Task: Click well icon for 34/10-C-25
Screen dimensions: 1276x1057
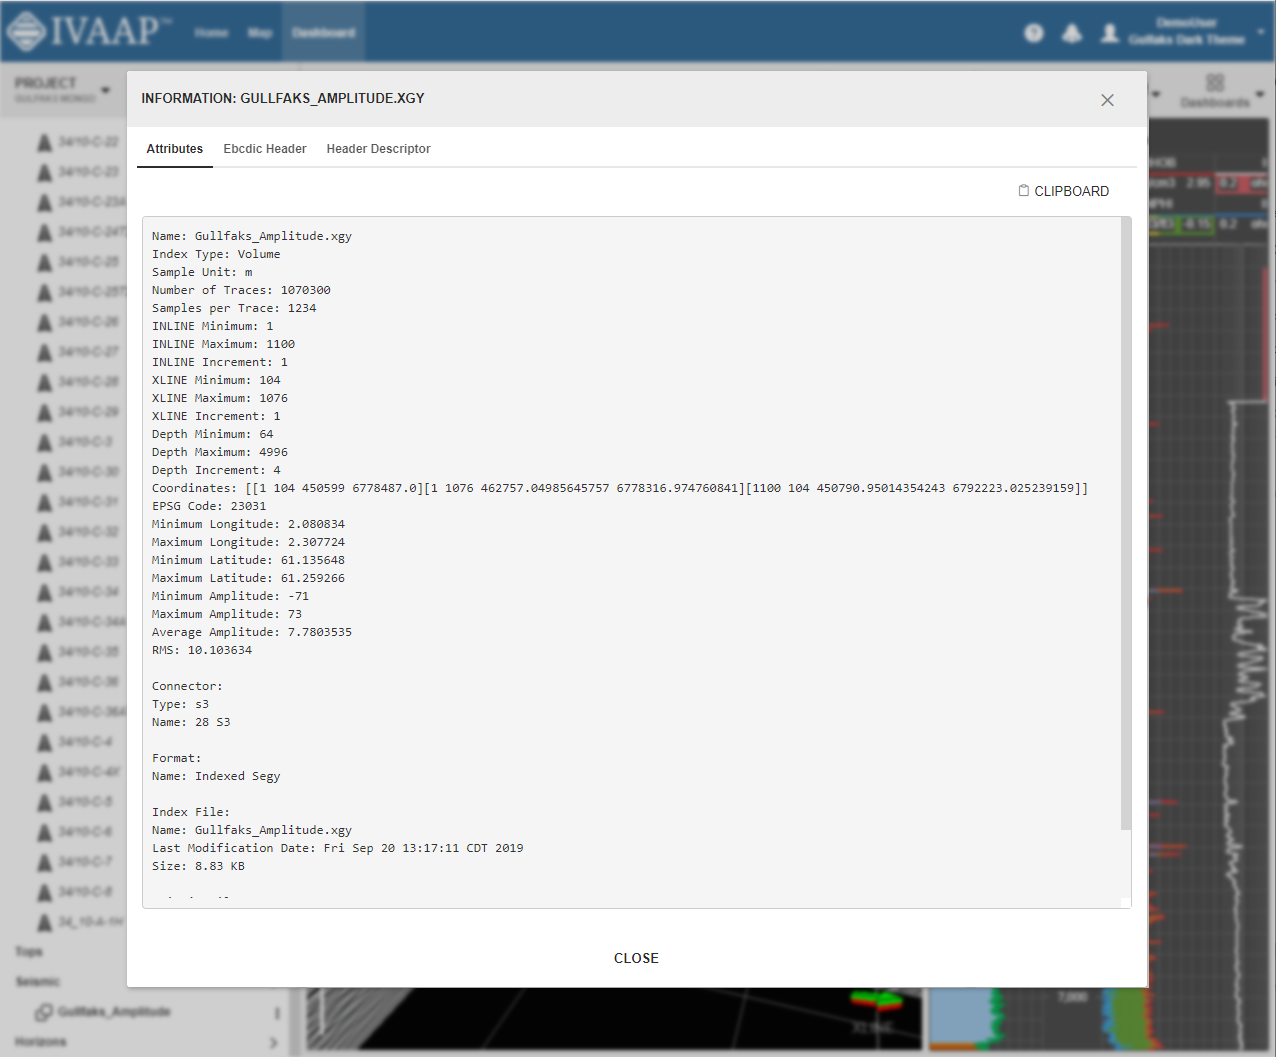Action: point(44,262)
